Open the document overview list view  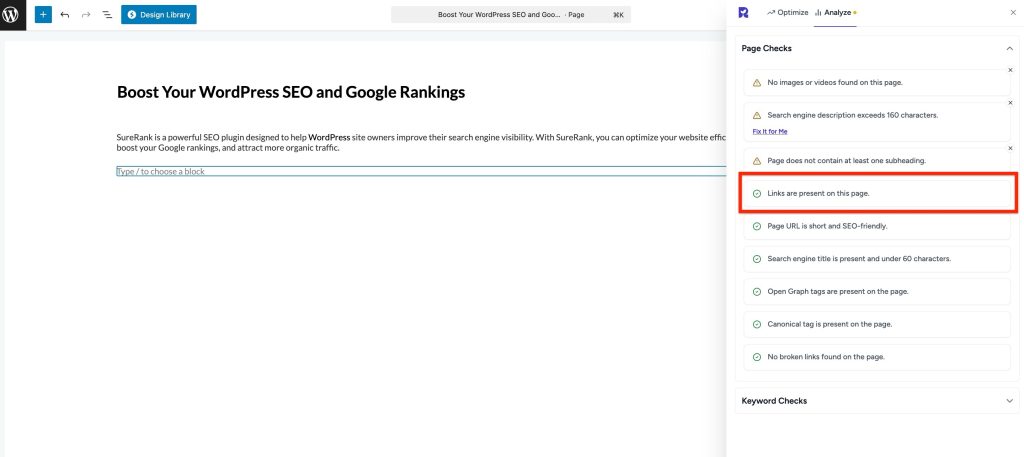(107, 15)
